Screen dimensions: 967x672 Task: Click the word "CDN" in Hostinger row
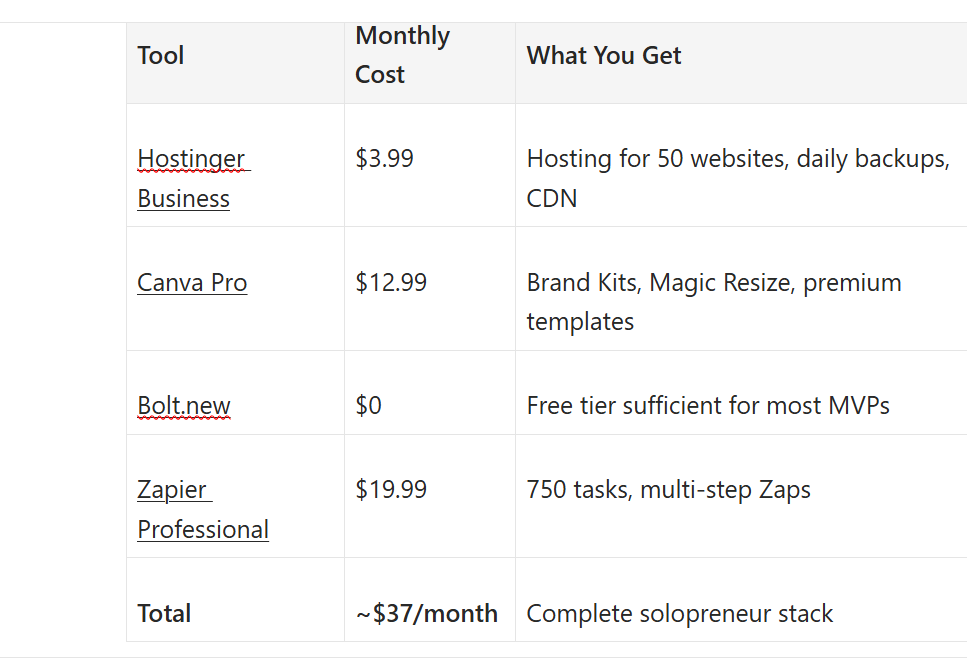pyautogui.click(x=552, y=198)
